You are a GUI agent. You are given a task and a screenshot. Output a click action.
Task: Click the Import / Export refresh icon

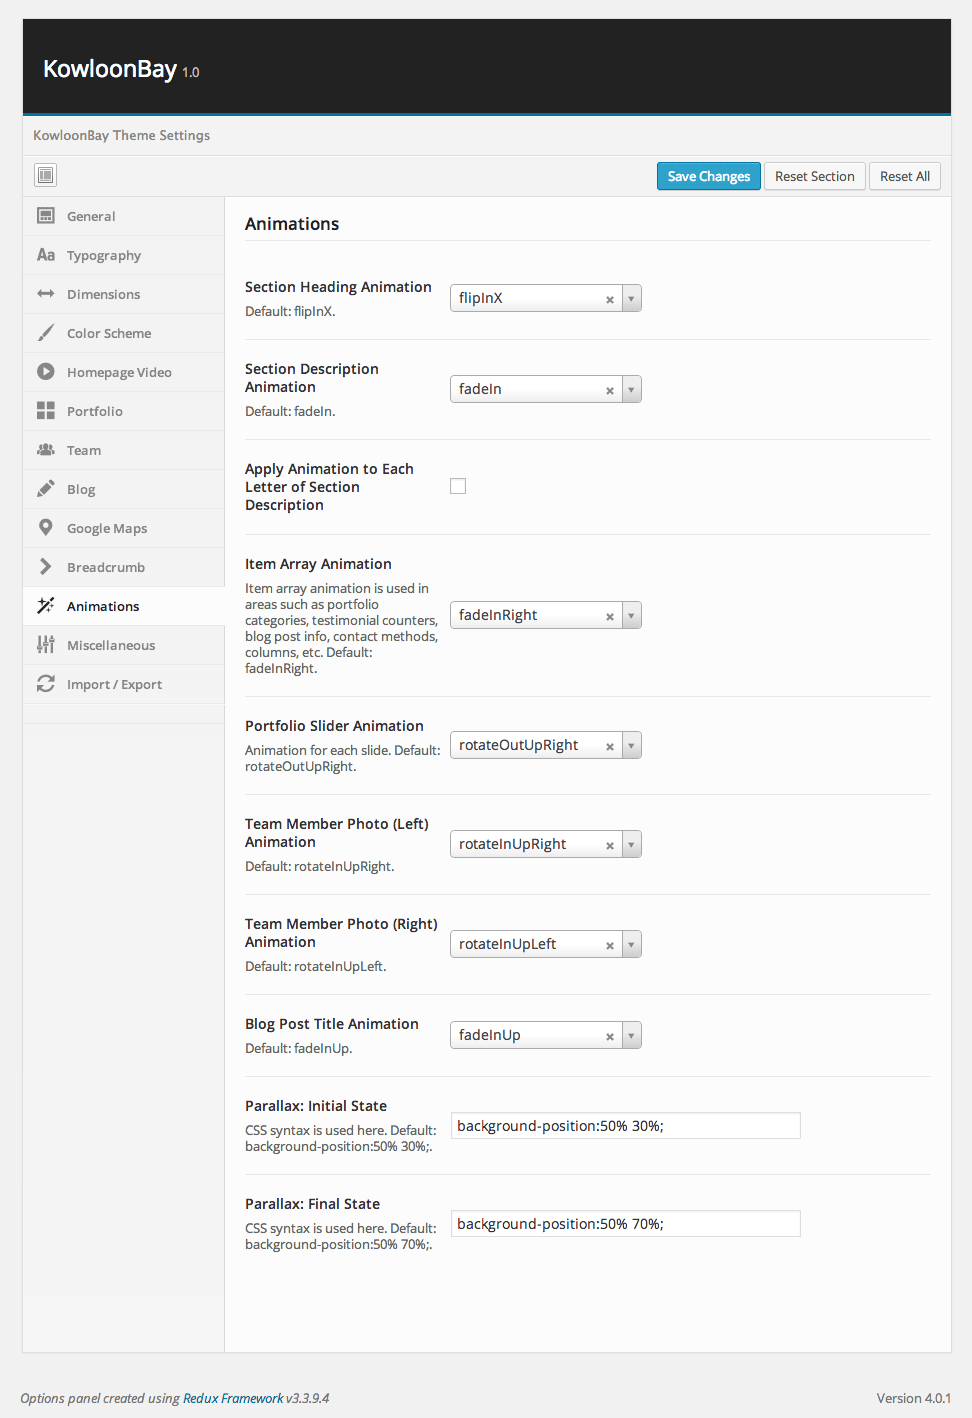46,684
